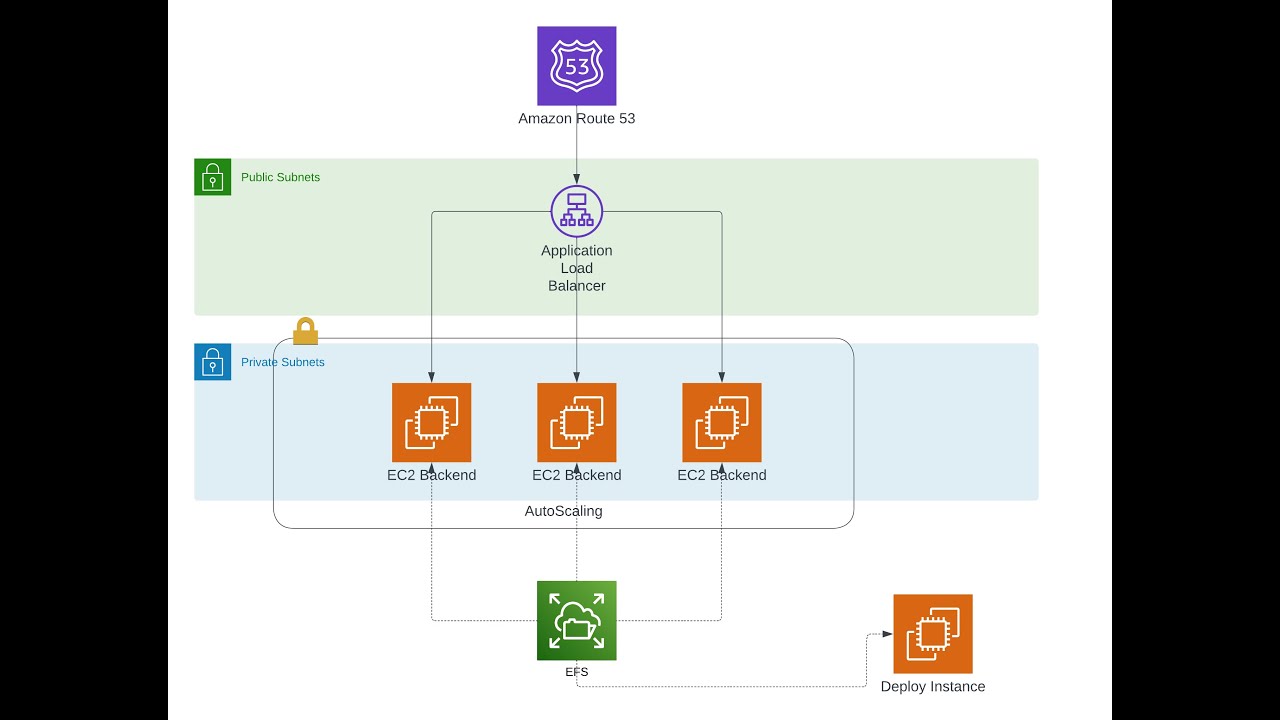Viewport: 1280px width, 720px height.
Task: Select the leftmost EC2 Backend icon
Action: (432, 423)
